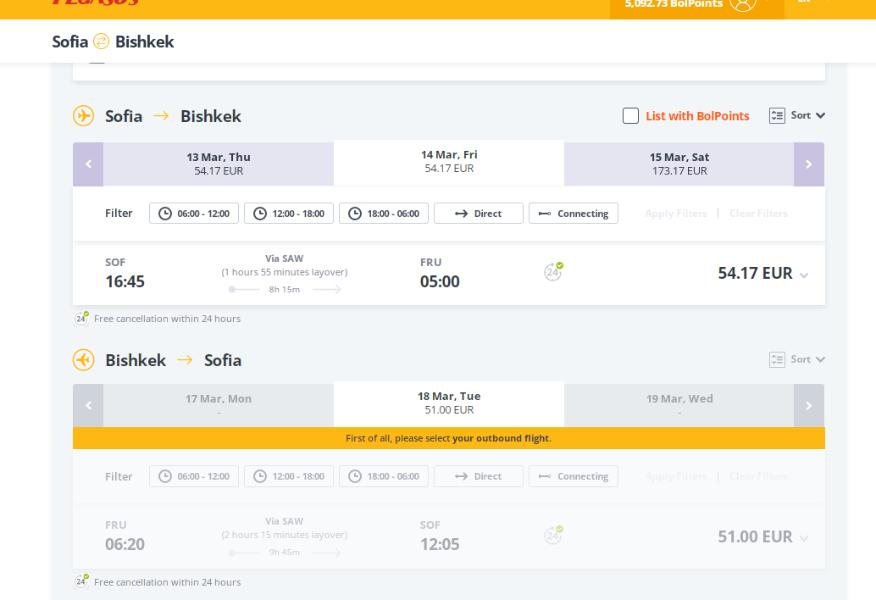This screenshot has height=600, width=876.
Task: Click the swap route icon between Sofia and Bishkek
Action: [101, 41]
